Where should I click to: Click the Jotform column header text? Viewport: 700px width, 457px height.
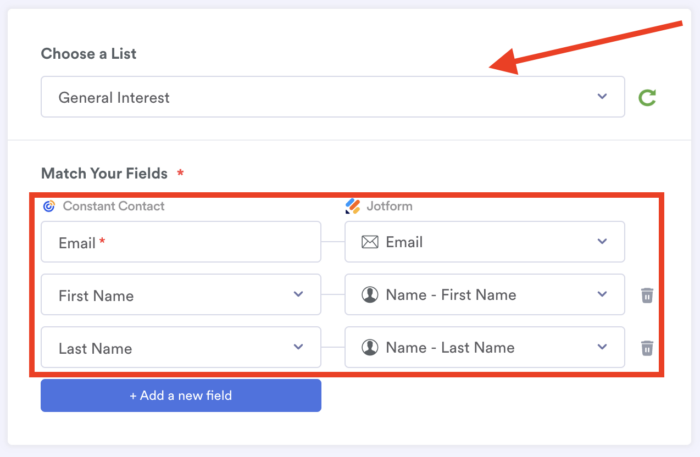pos(389,206)
